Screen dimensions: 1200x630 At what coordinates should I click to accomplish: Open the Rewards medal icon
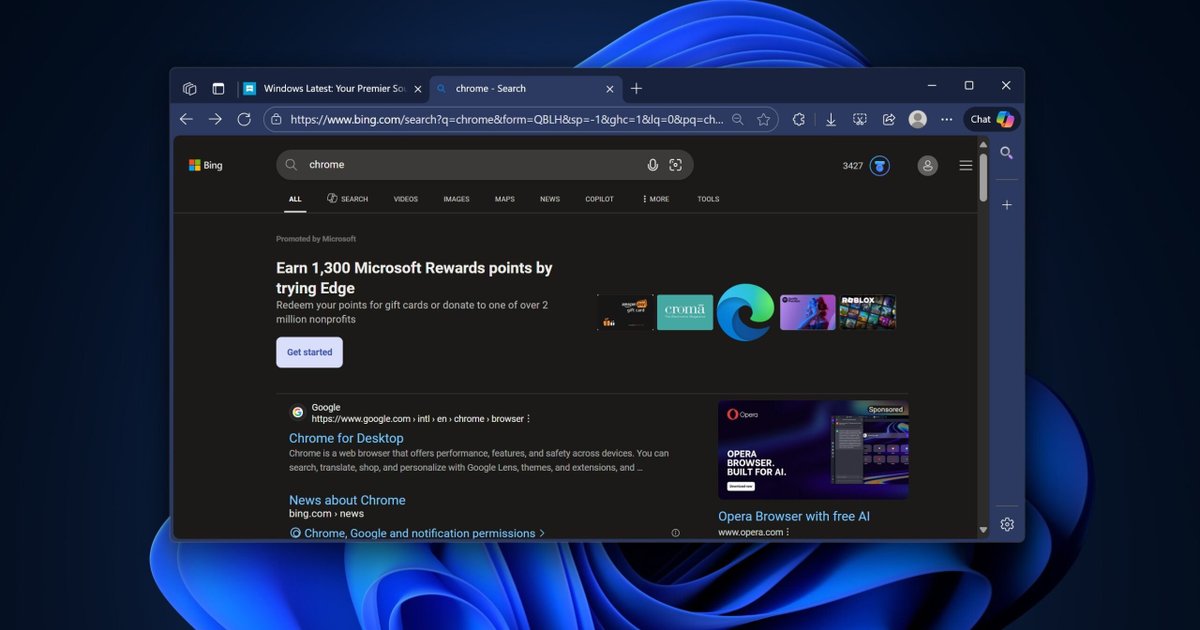pyautogui.click(x=880, y=166)
